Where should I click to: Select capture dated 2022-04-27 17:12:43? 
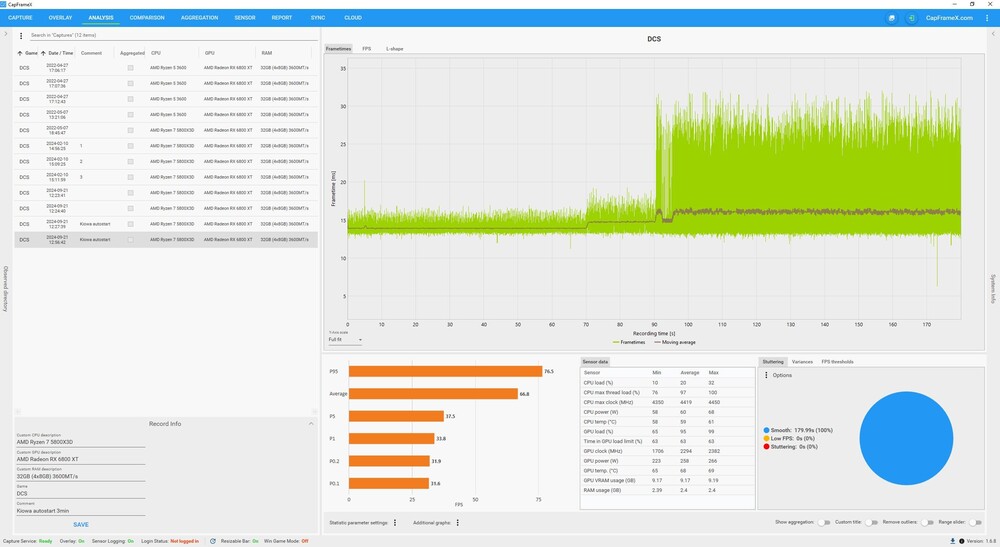click(166, 99)
